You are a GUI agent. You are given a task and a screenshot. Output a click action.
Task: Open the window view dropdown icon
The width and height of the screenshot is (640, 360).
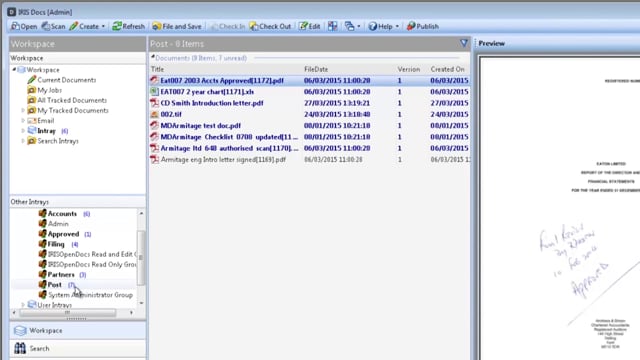[x=352, y=27]
